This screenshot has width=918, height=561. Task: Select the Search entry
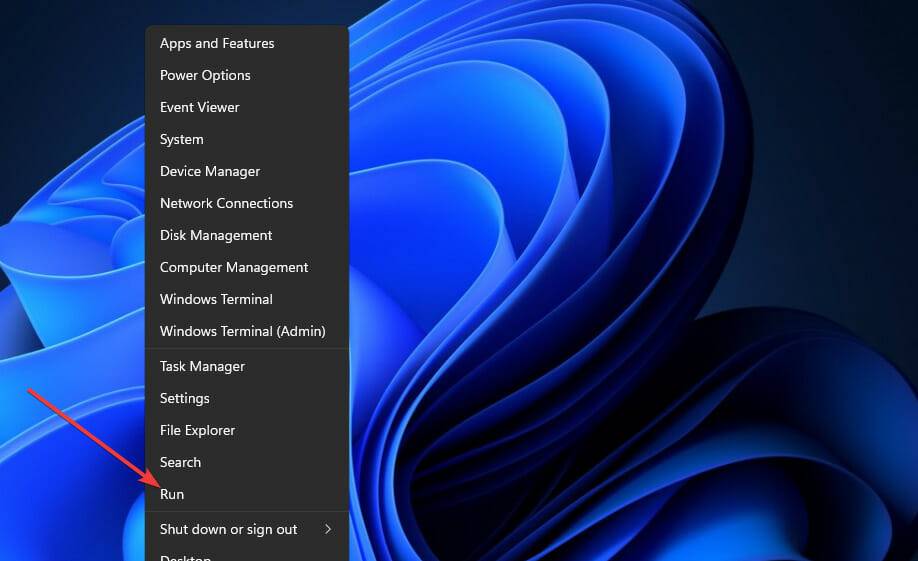coord(180,462)
